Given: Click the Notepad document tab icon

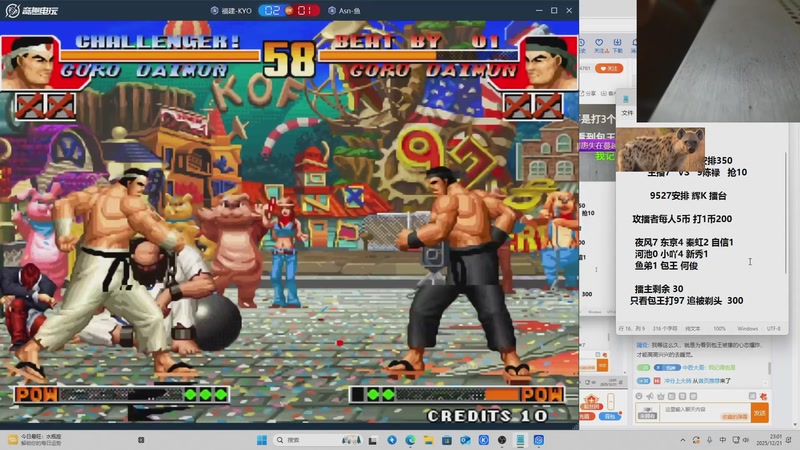Looking at the screenshot, I should (626, 99).
